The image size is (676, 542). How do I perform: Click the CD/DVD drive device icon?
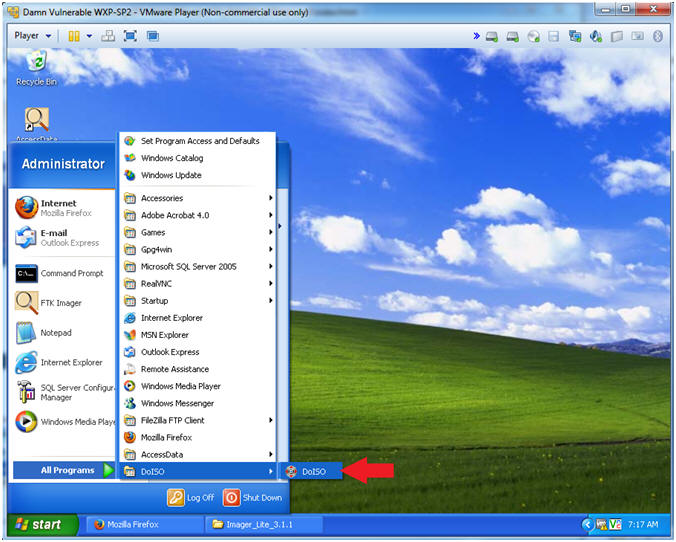pos(534,37)
